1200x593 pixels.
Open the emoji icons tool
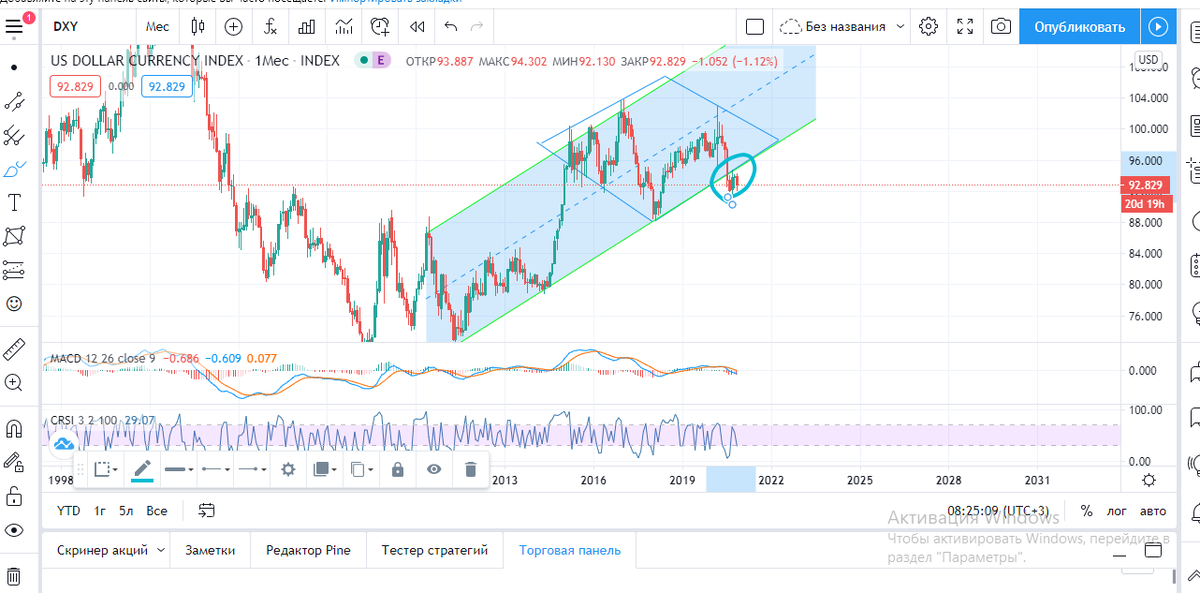14,303
